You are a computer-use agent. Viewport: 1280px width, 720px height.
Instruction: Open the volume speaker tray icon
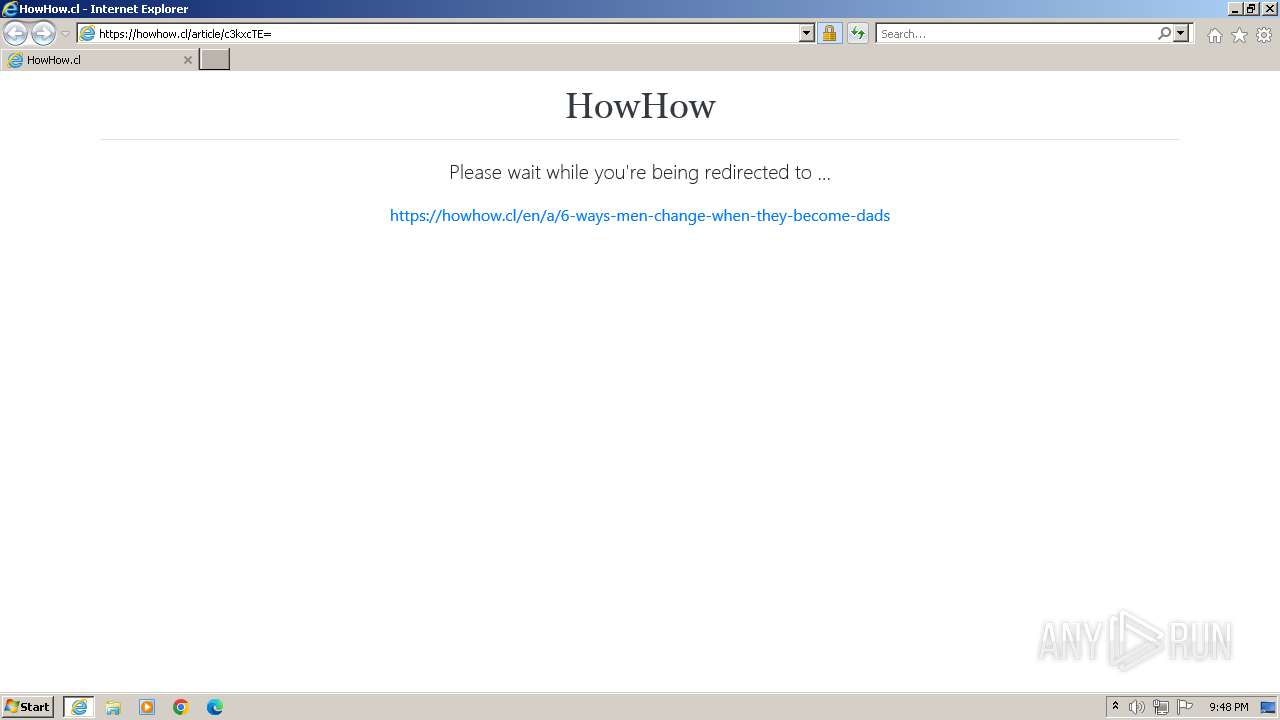coord(1137,707)
